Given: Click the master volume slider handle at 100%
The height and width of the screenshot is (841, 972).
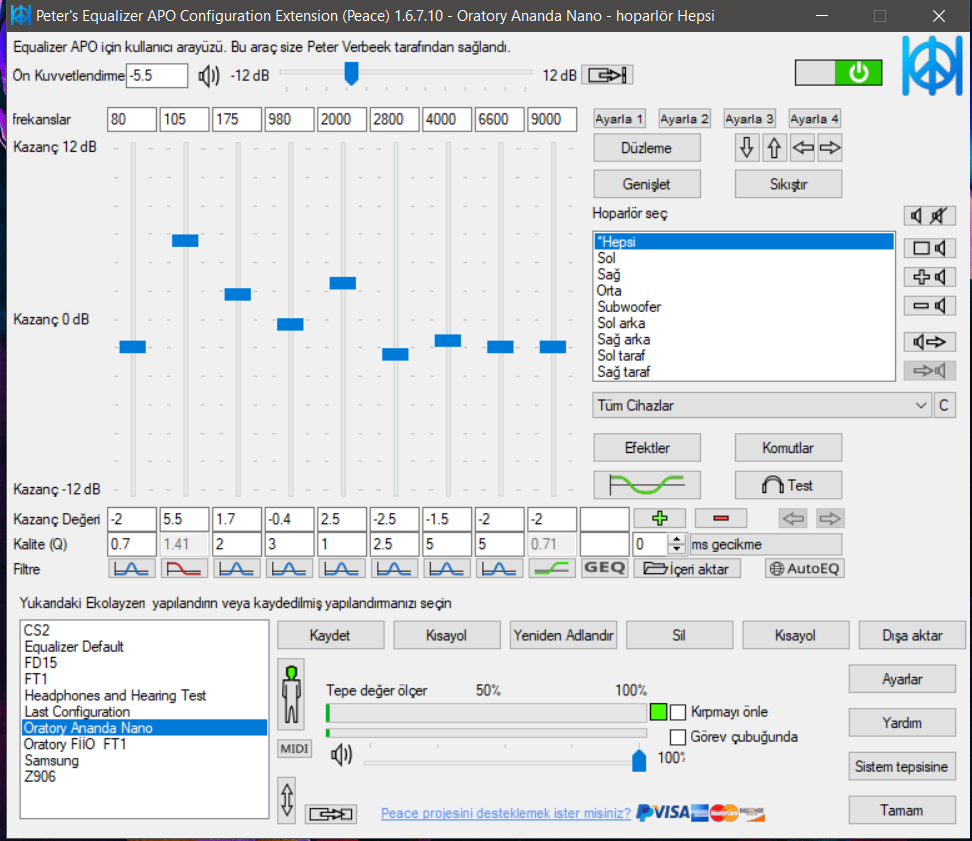Looking at the screenshot, I should tap(639, 760).
